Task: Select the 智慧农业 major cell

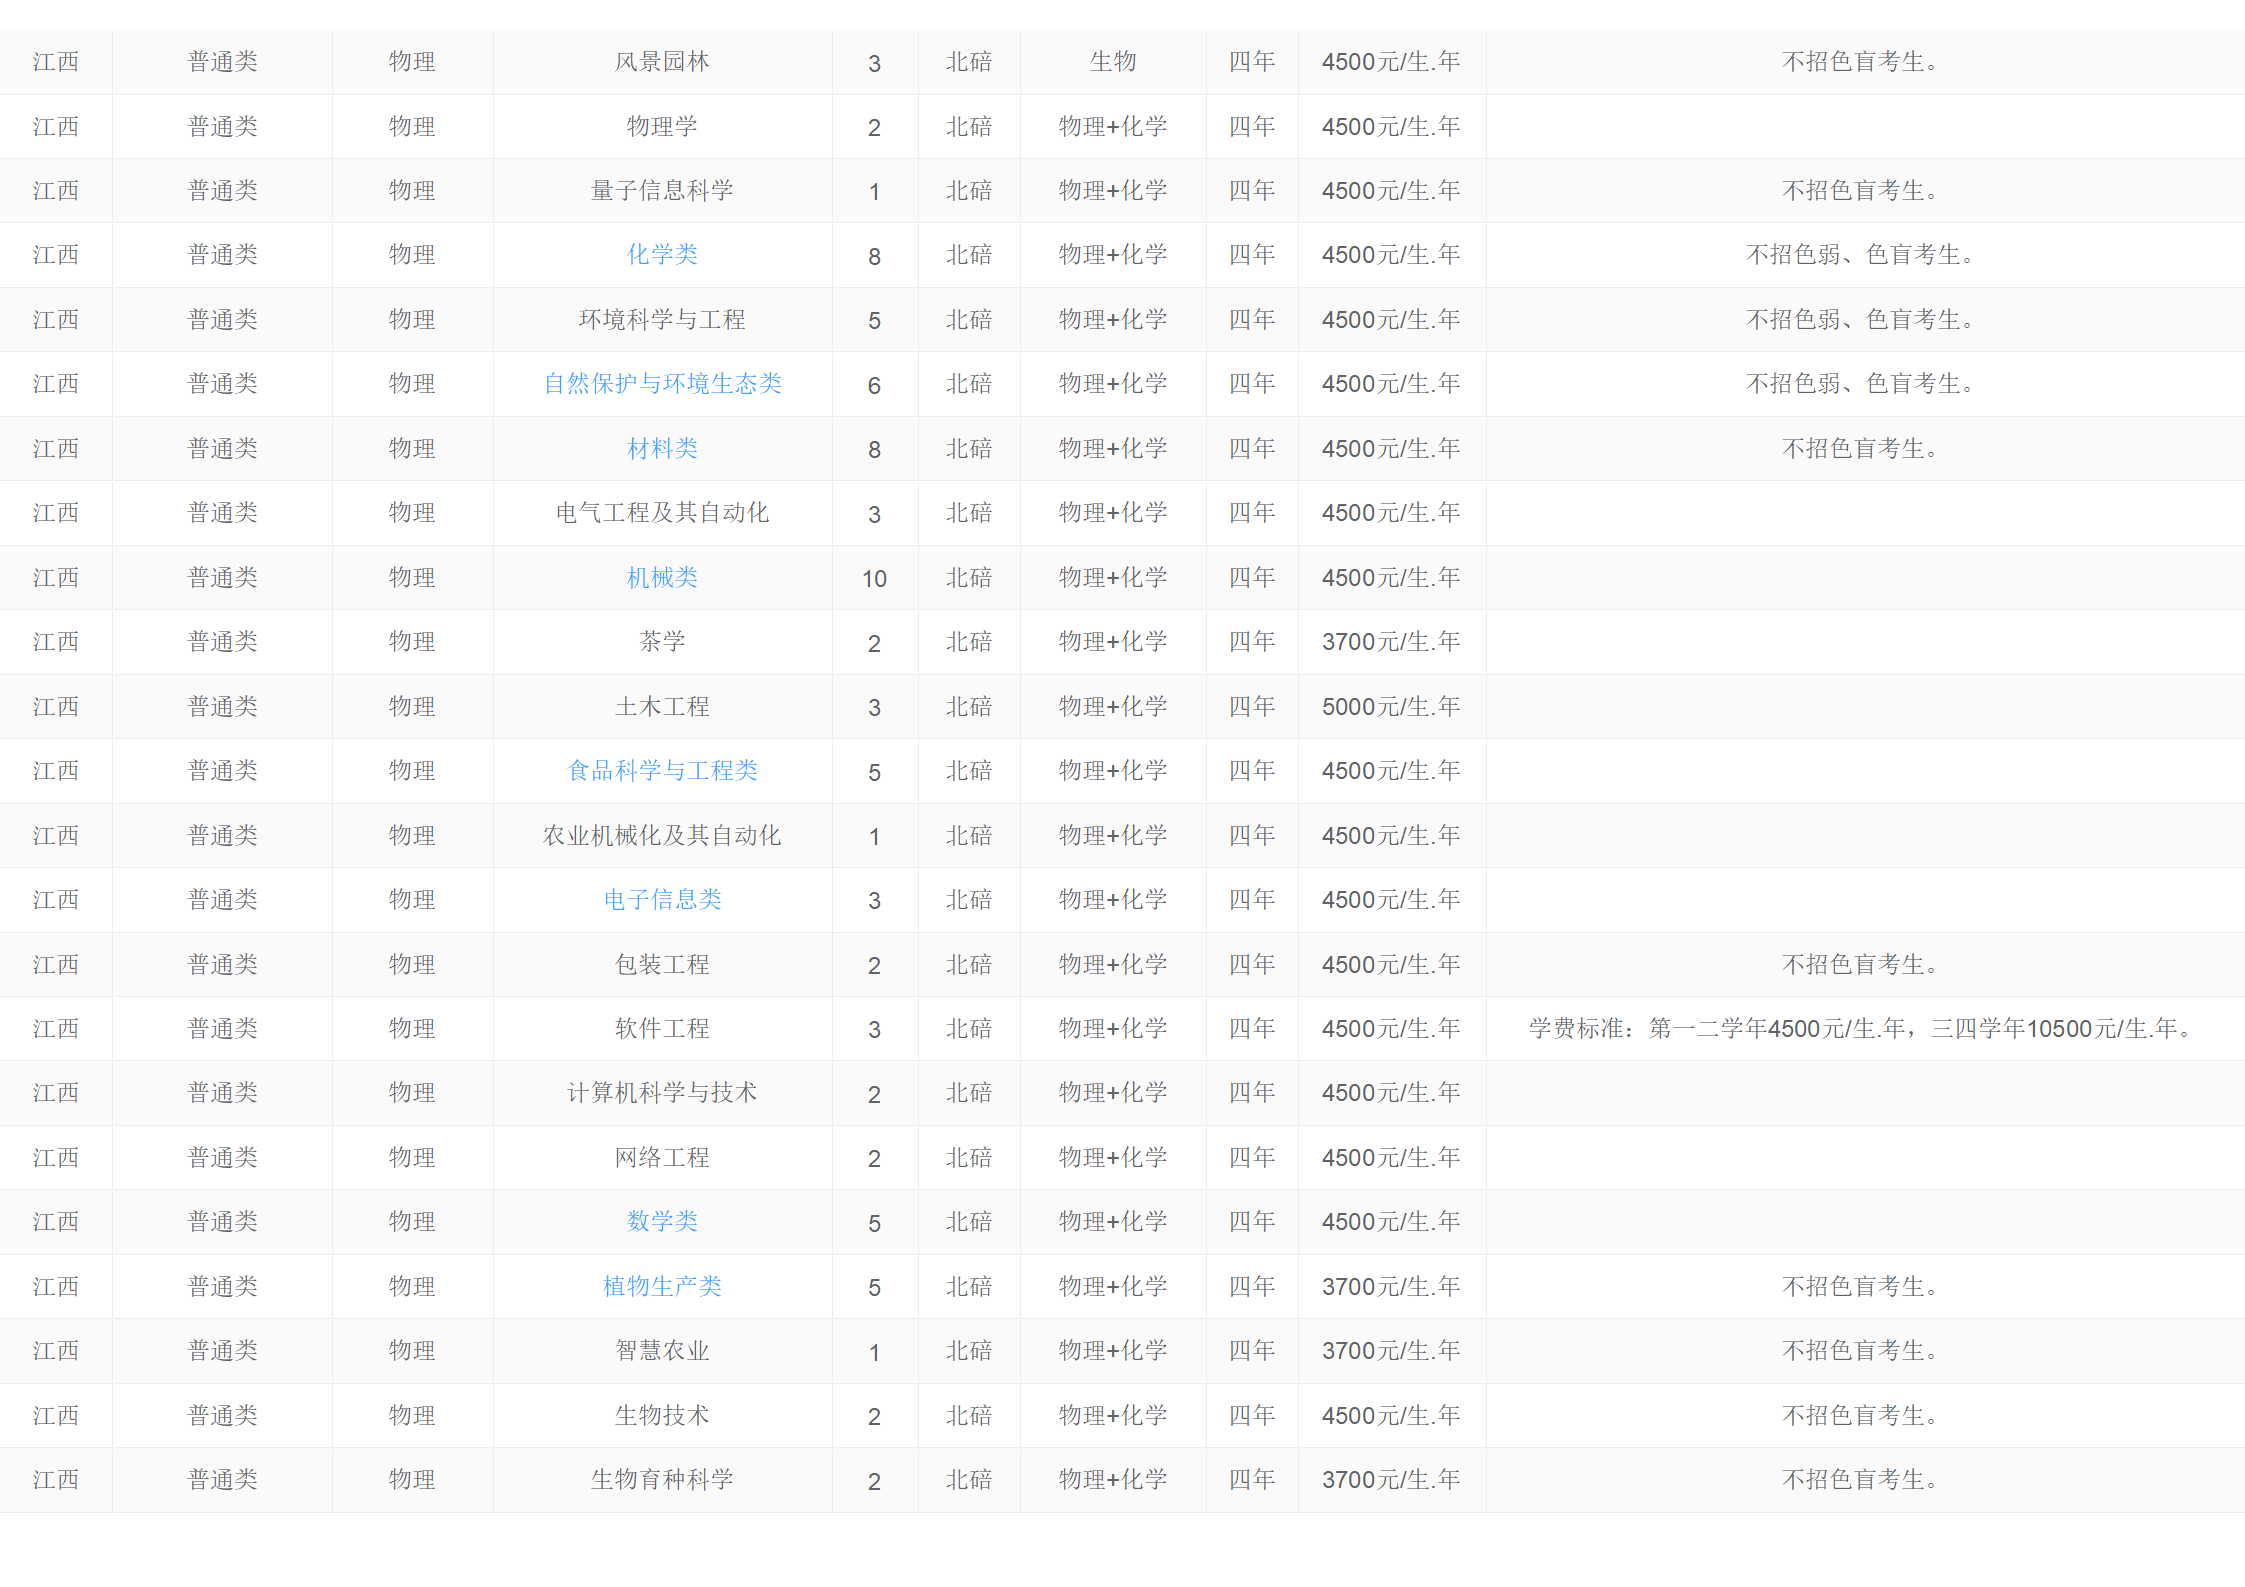Action: (662, 1351)
